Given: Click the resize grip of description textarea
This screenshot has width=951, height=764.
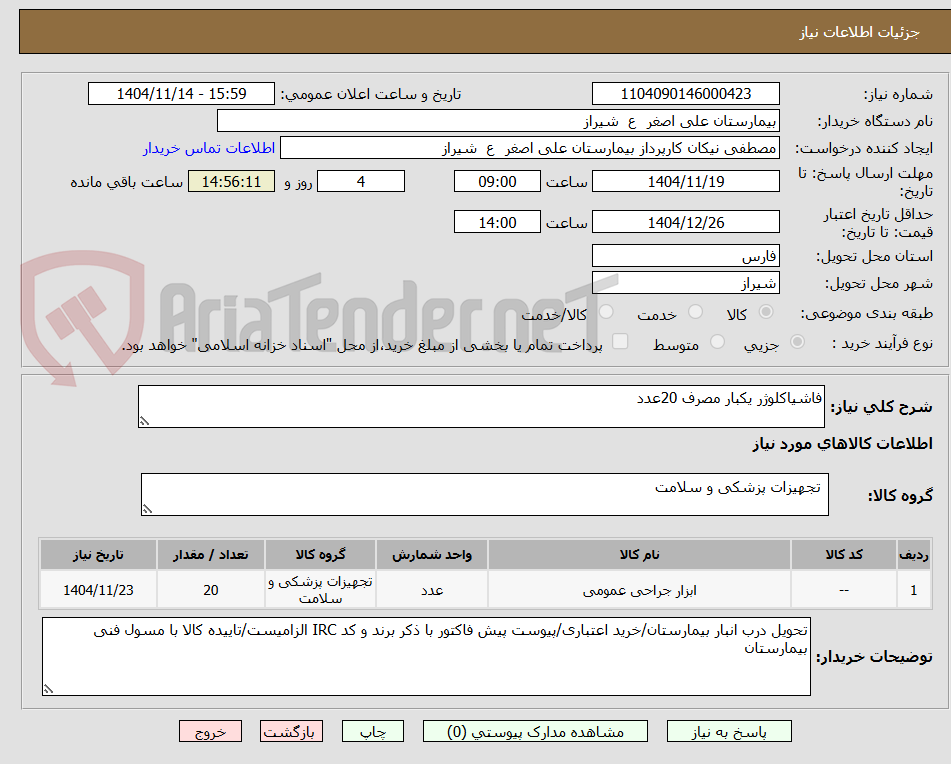Looking at the screenshot, I should point(144,421).
